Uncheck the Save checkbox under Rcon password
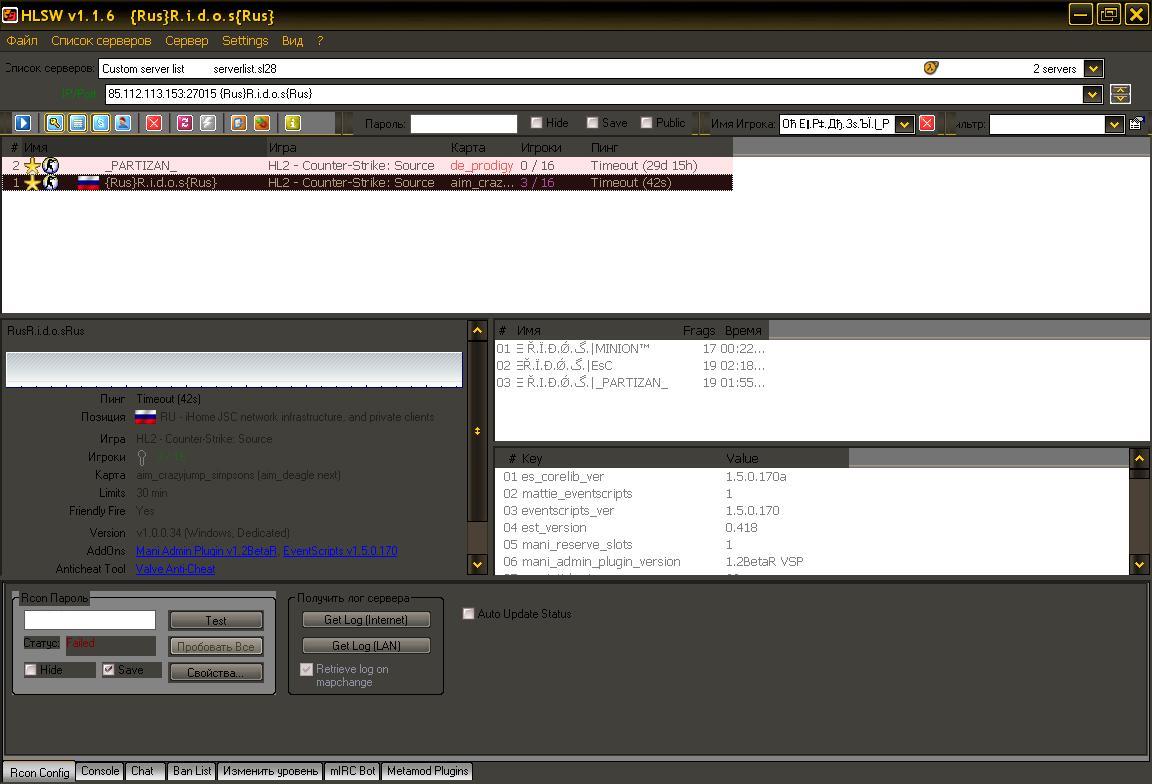 point(108,670)
